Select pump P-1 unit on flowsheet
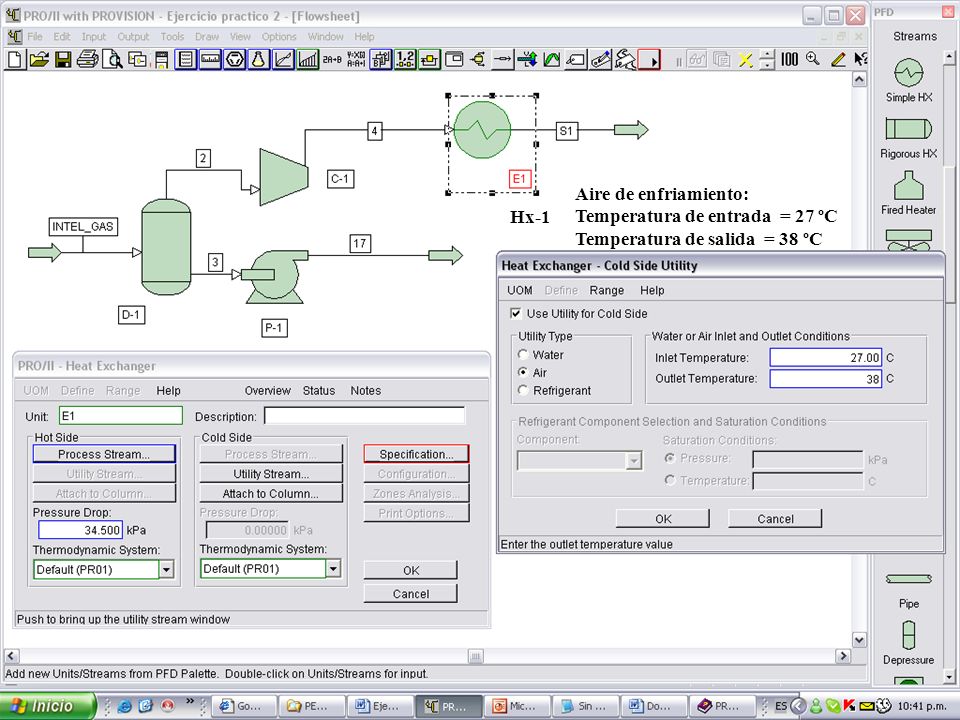This screenshot has width=960, height=720. click(275, 276)
